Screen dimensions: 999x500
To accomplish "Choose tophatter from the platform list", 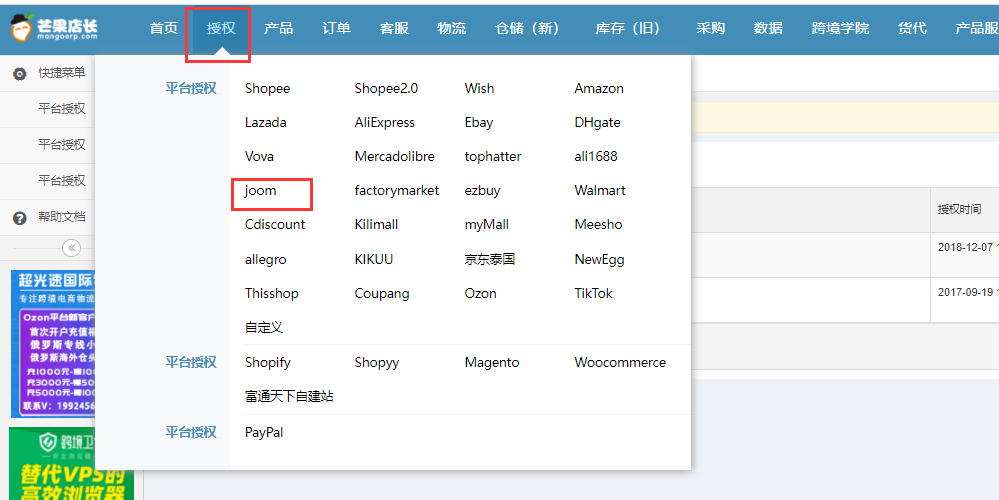I will click(x=493, y=156).
